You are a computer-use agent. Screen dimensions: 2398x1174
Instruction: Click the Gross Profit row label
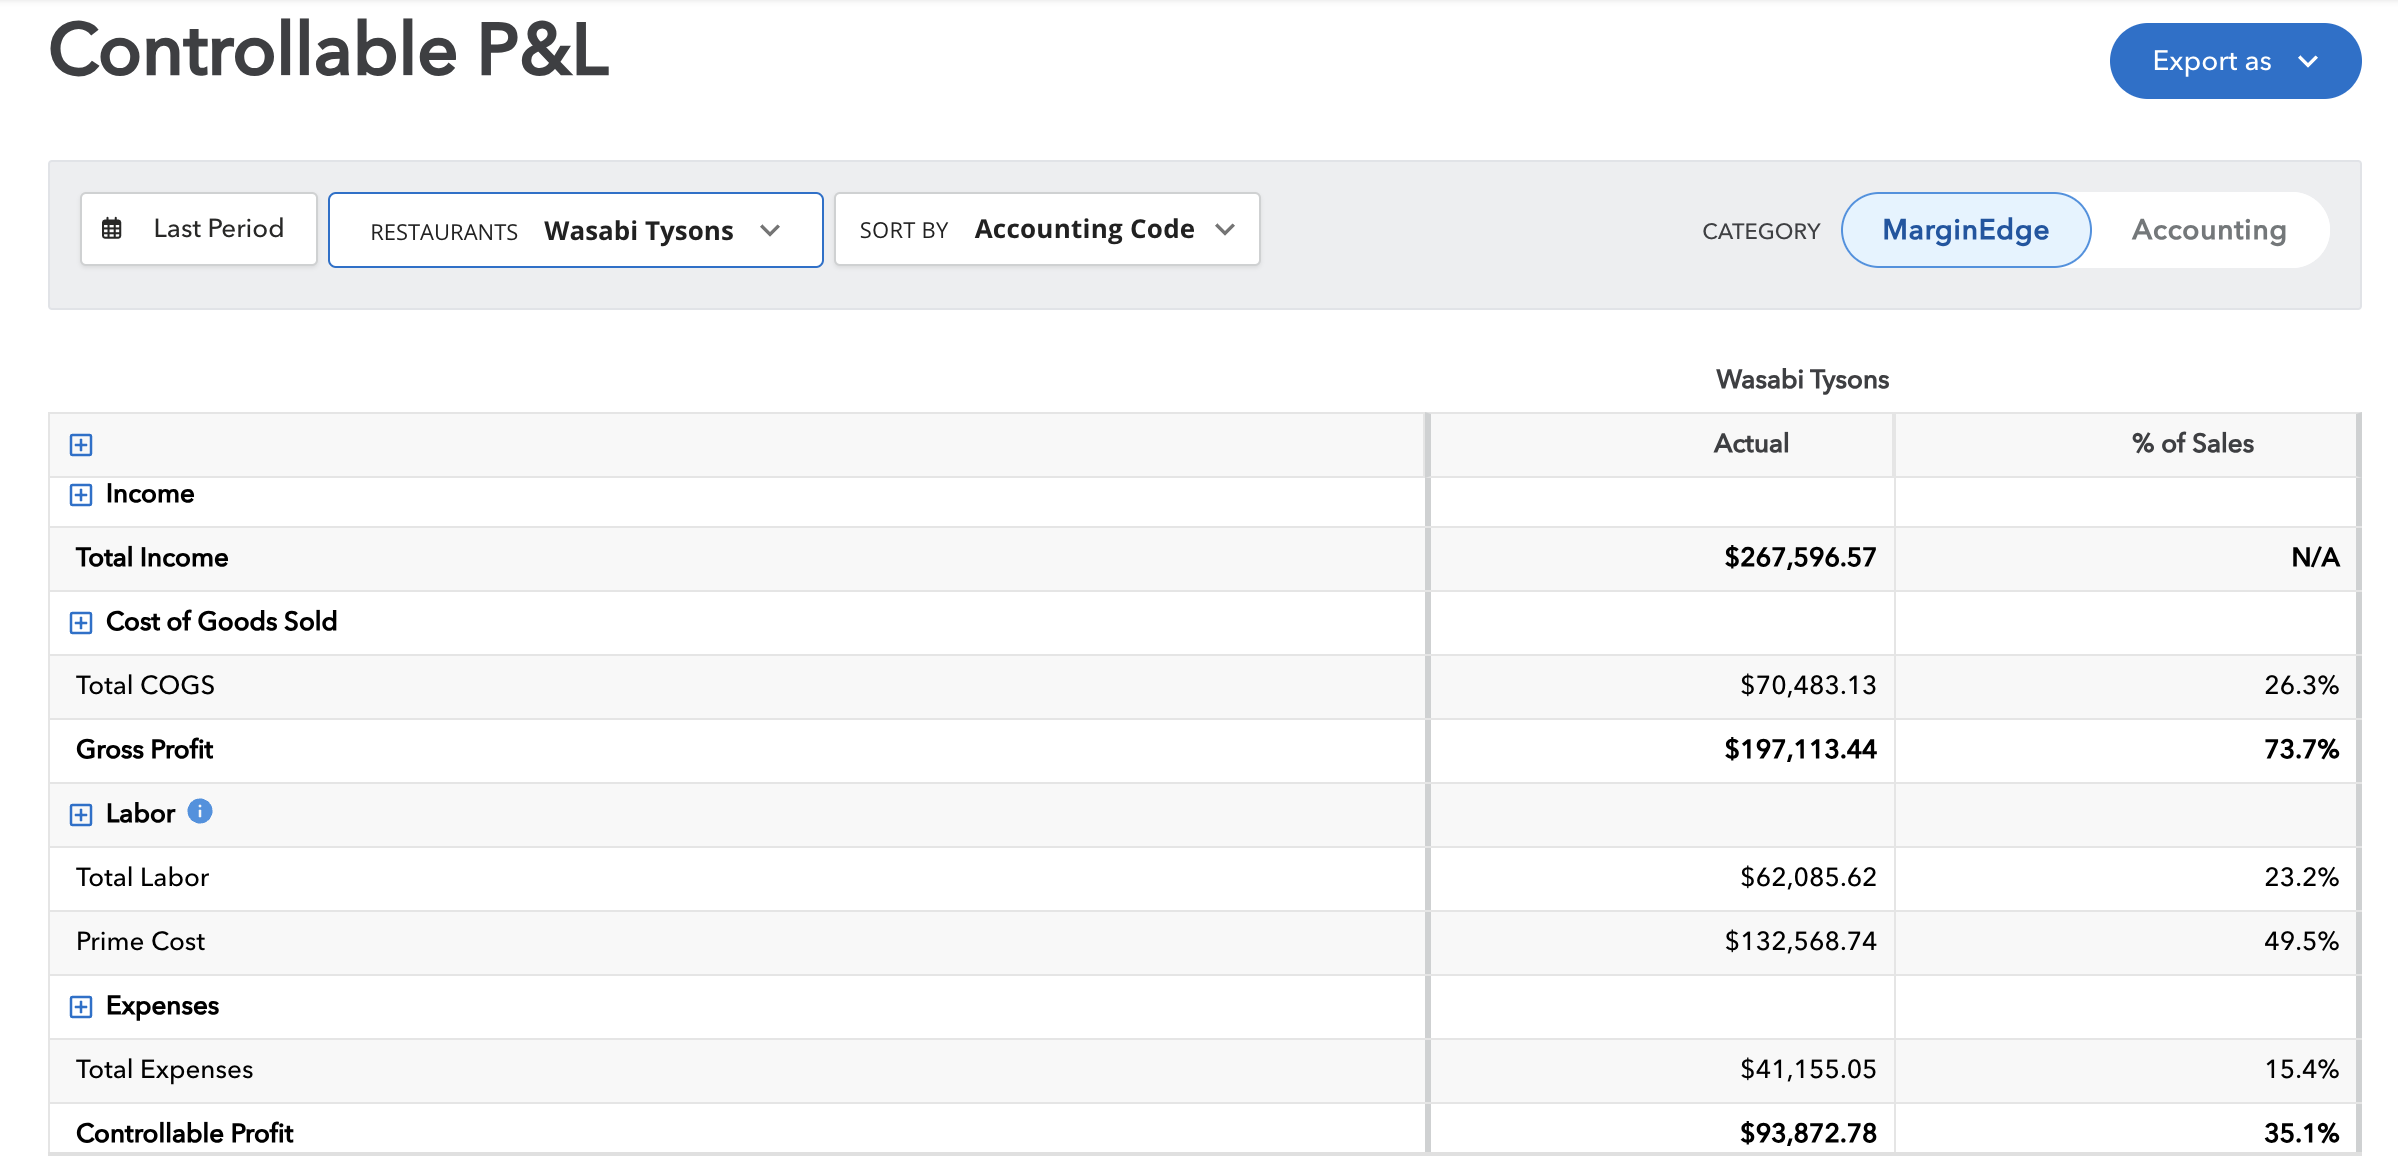tap(145, 750)
